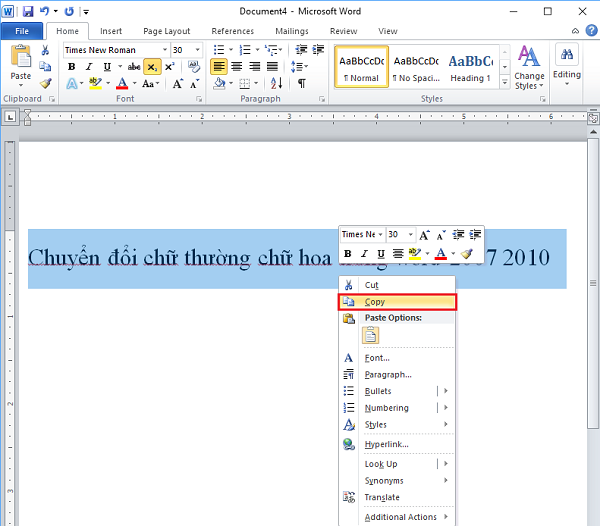
Task: Switch to the Review tab
Action: (344, 31)
